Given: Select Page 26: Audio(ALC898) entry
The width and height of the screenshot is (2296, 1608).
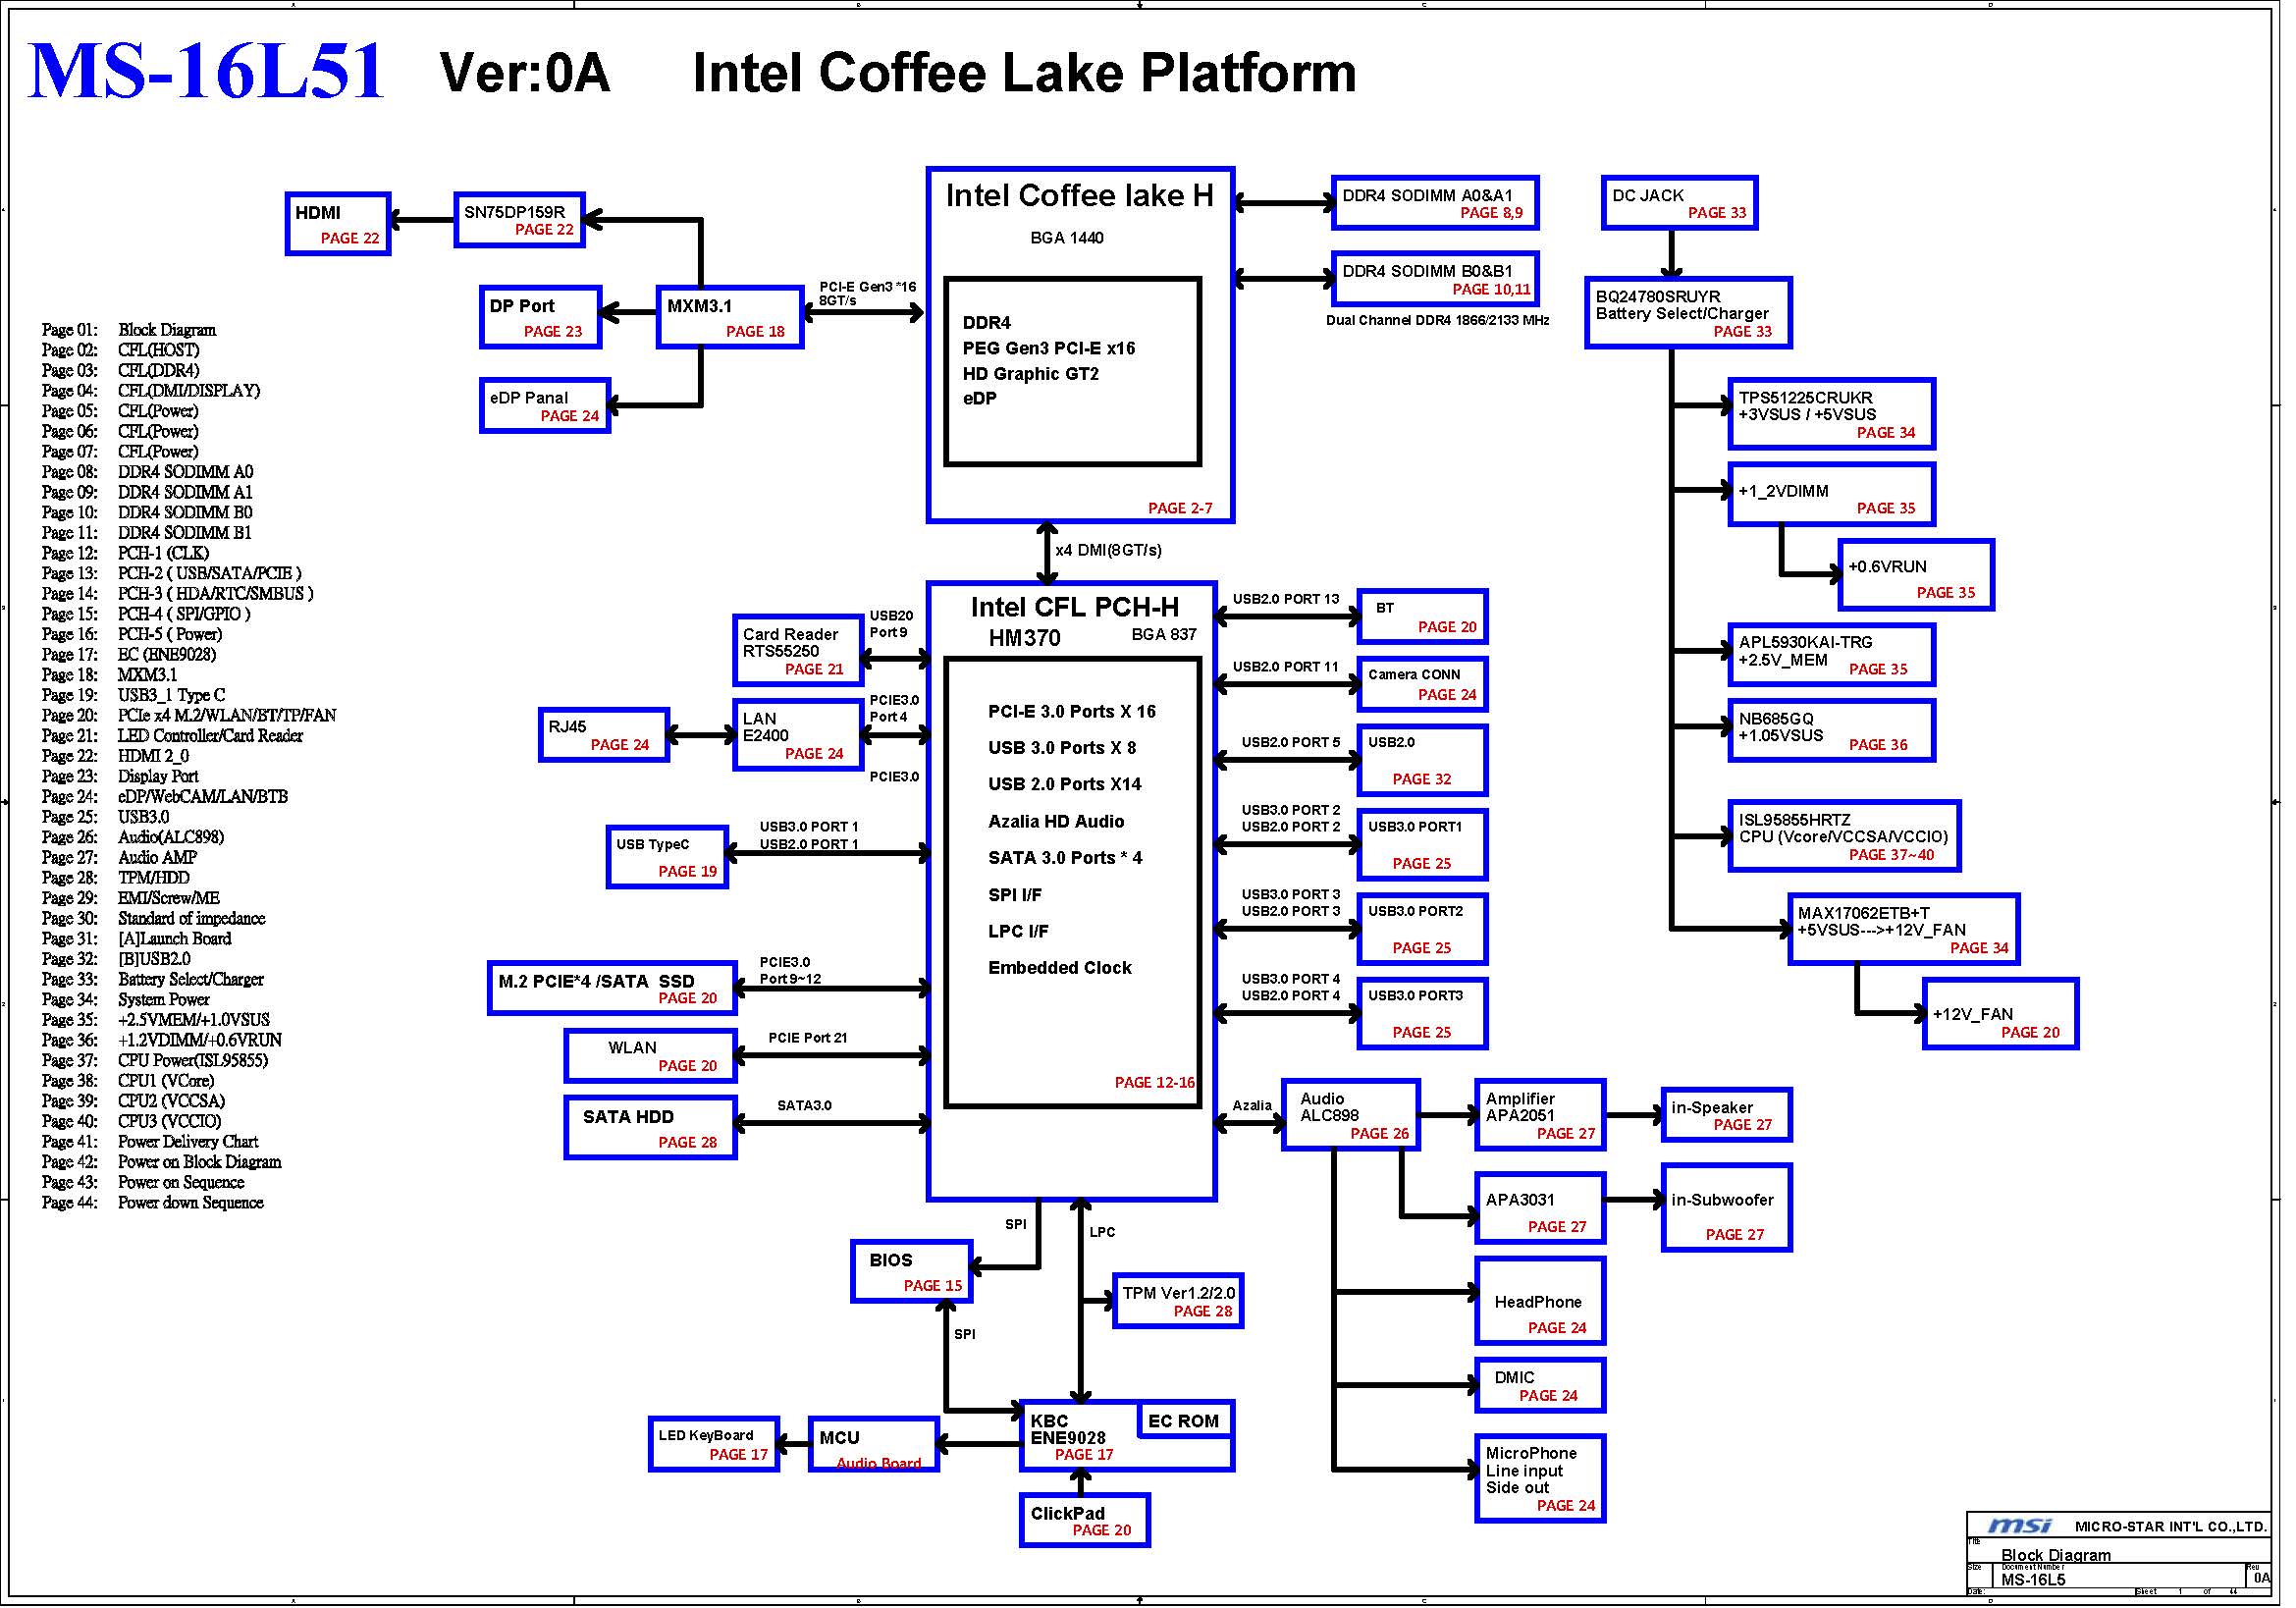Looking at the screenshot, I should pos(133,837).
